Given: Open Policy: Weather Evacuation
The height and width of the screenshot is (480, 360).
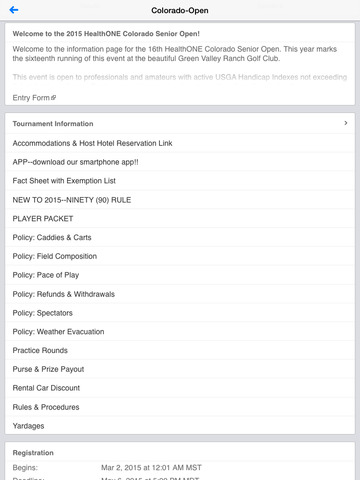Looking at the screenshot, I should pyautogui.click(x=180, y=332).
